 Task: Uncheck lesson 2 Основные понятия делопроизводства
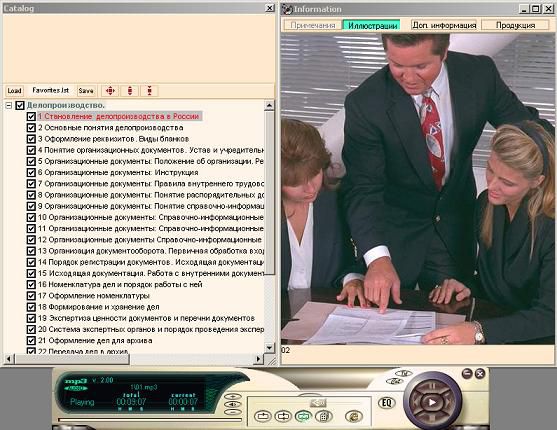(31, 128)
